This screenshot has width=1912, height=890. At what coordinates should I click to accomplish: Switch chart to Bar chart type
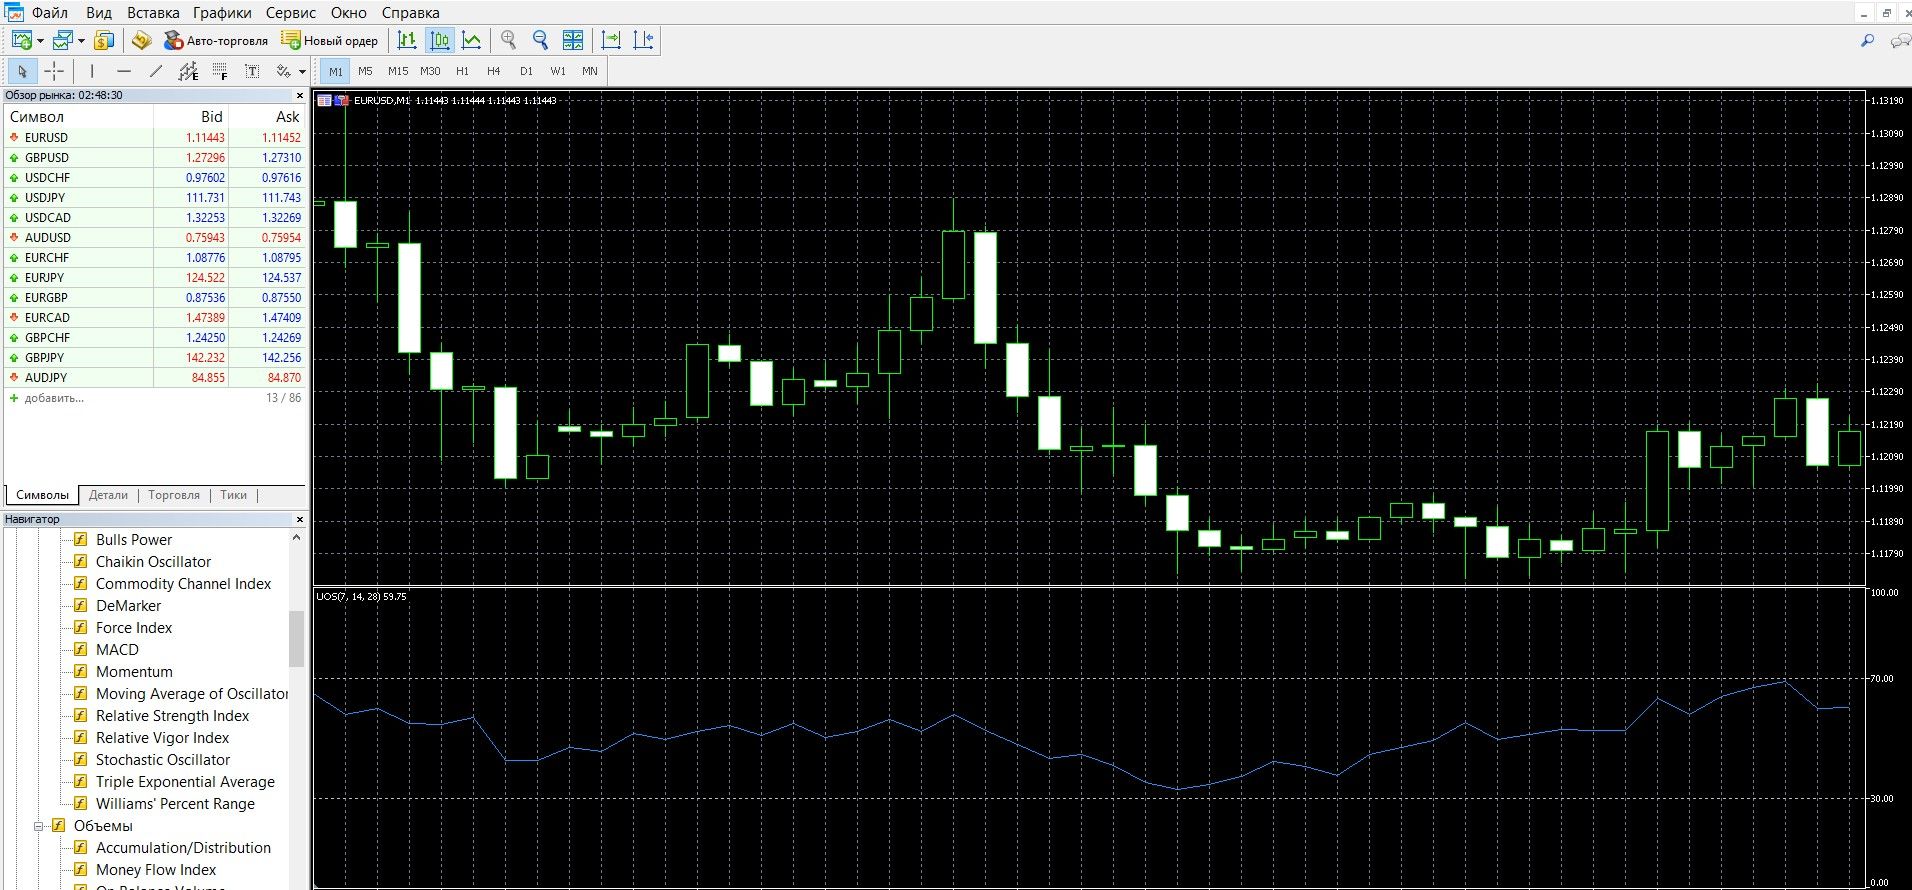pyautogui.click(x=407, y=40)
